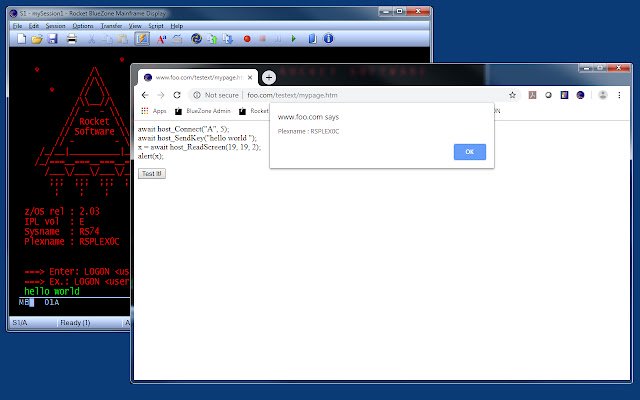
Task: Click the blue square extension icon in Chrome
Action: (564, 95)
